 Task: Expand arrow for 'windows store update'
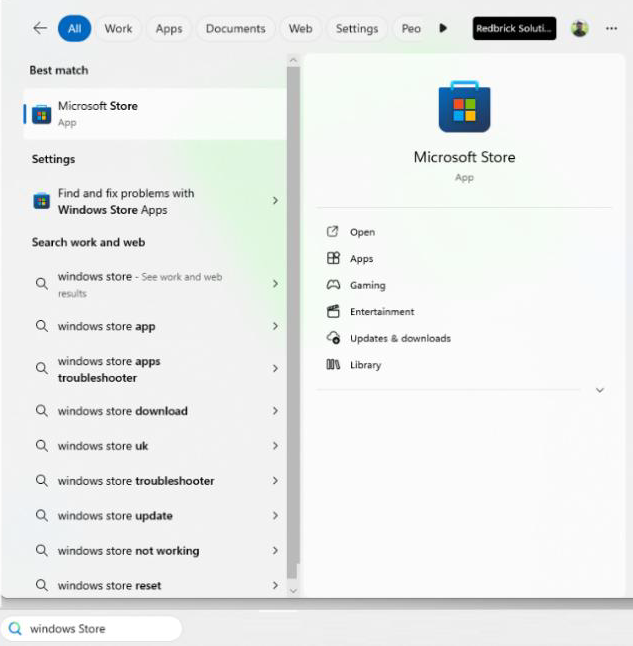coord(275,515)
